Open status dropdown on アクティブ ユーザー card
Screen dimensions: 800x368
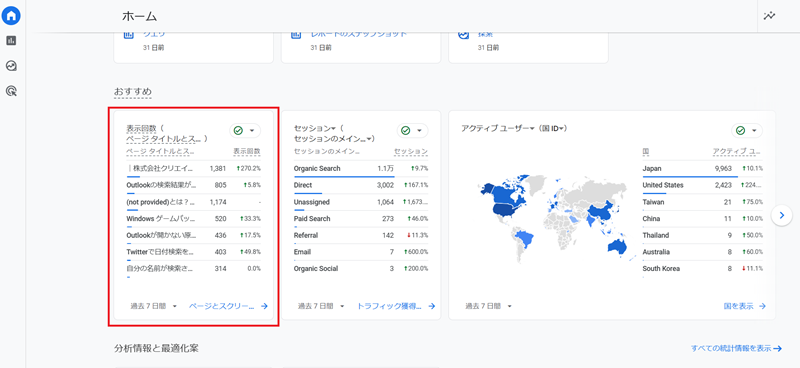(747, 131)
